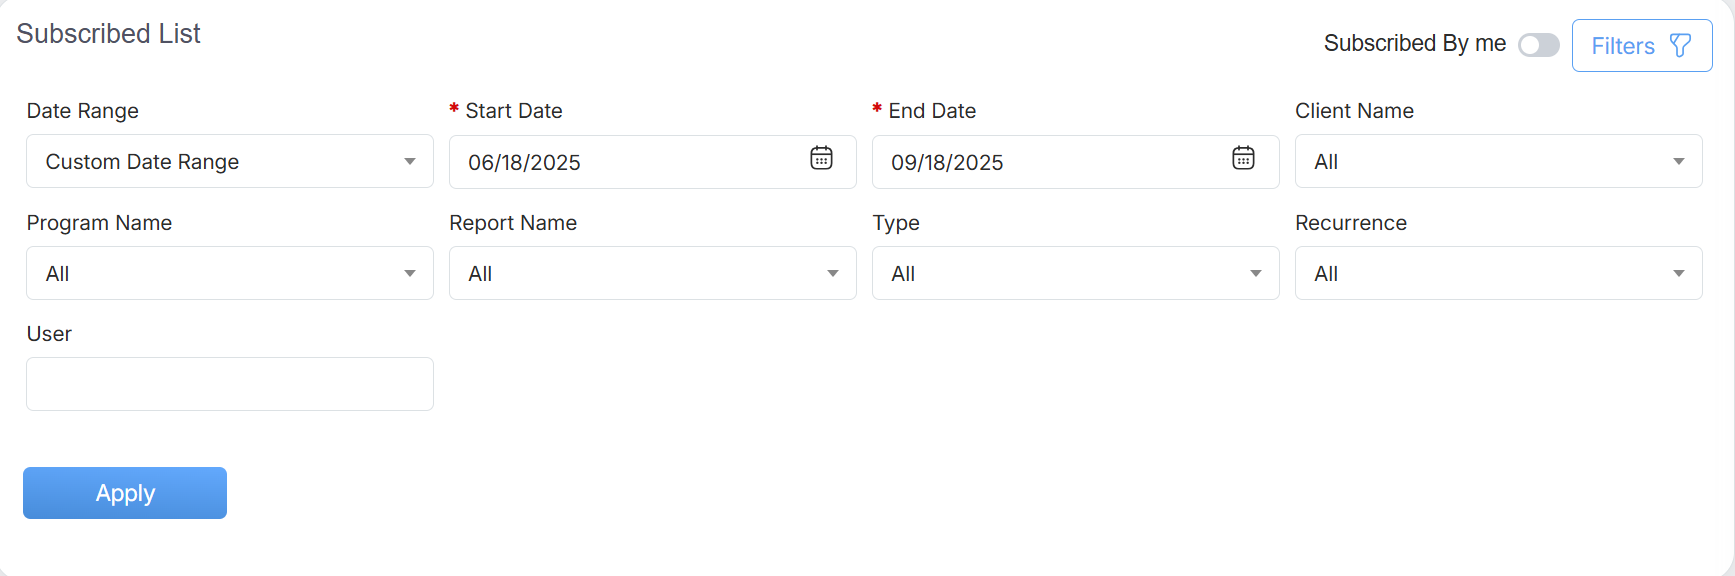Click the Report Name dropdown arrow
Viewport: 1735px width, 576px height.
click(x=832, y=274)
